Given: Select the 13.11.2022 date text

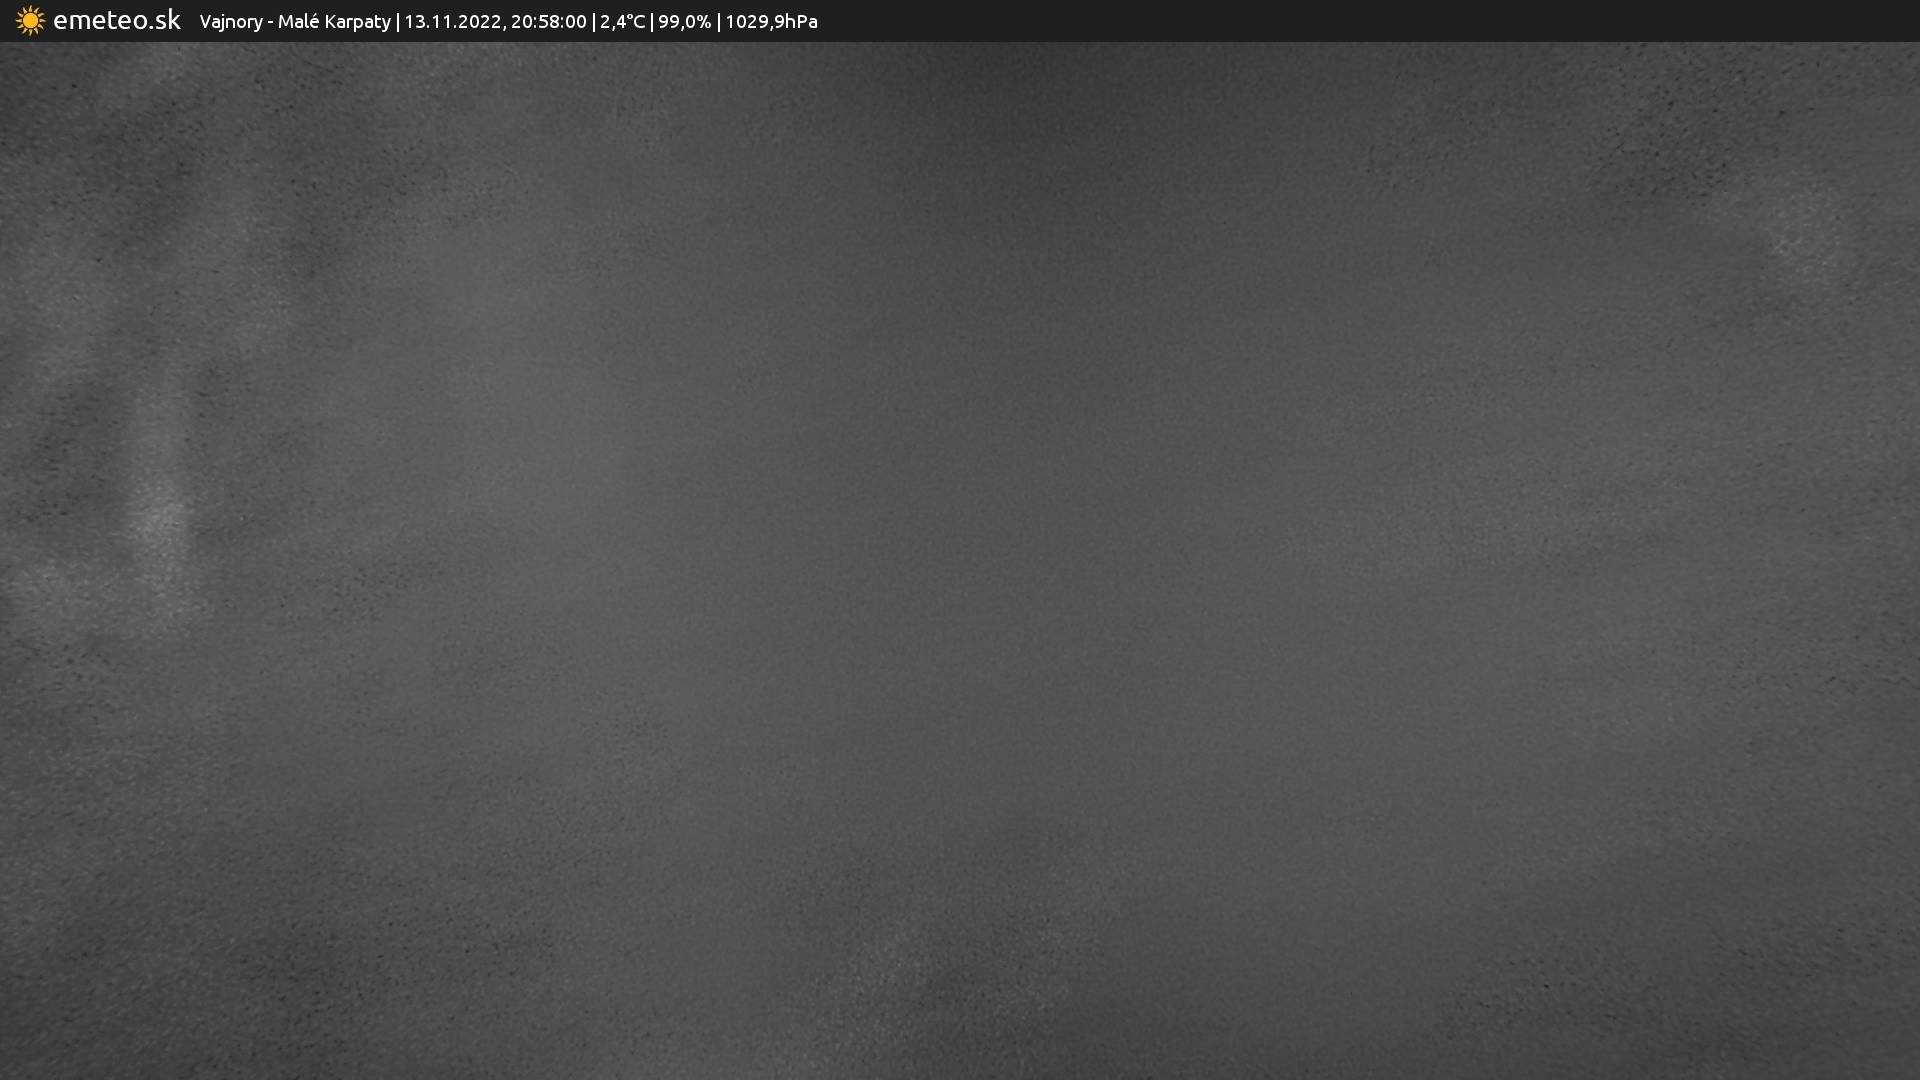Looking at the screenshot, I should point(453,22).
